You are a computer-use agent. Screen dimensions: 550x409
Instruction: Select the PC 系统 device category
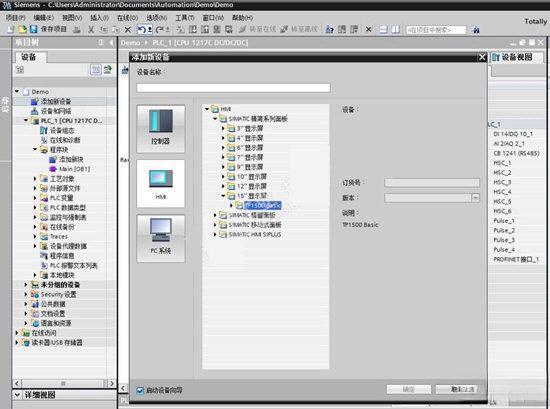tap(161, 239)
